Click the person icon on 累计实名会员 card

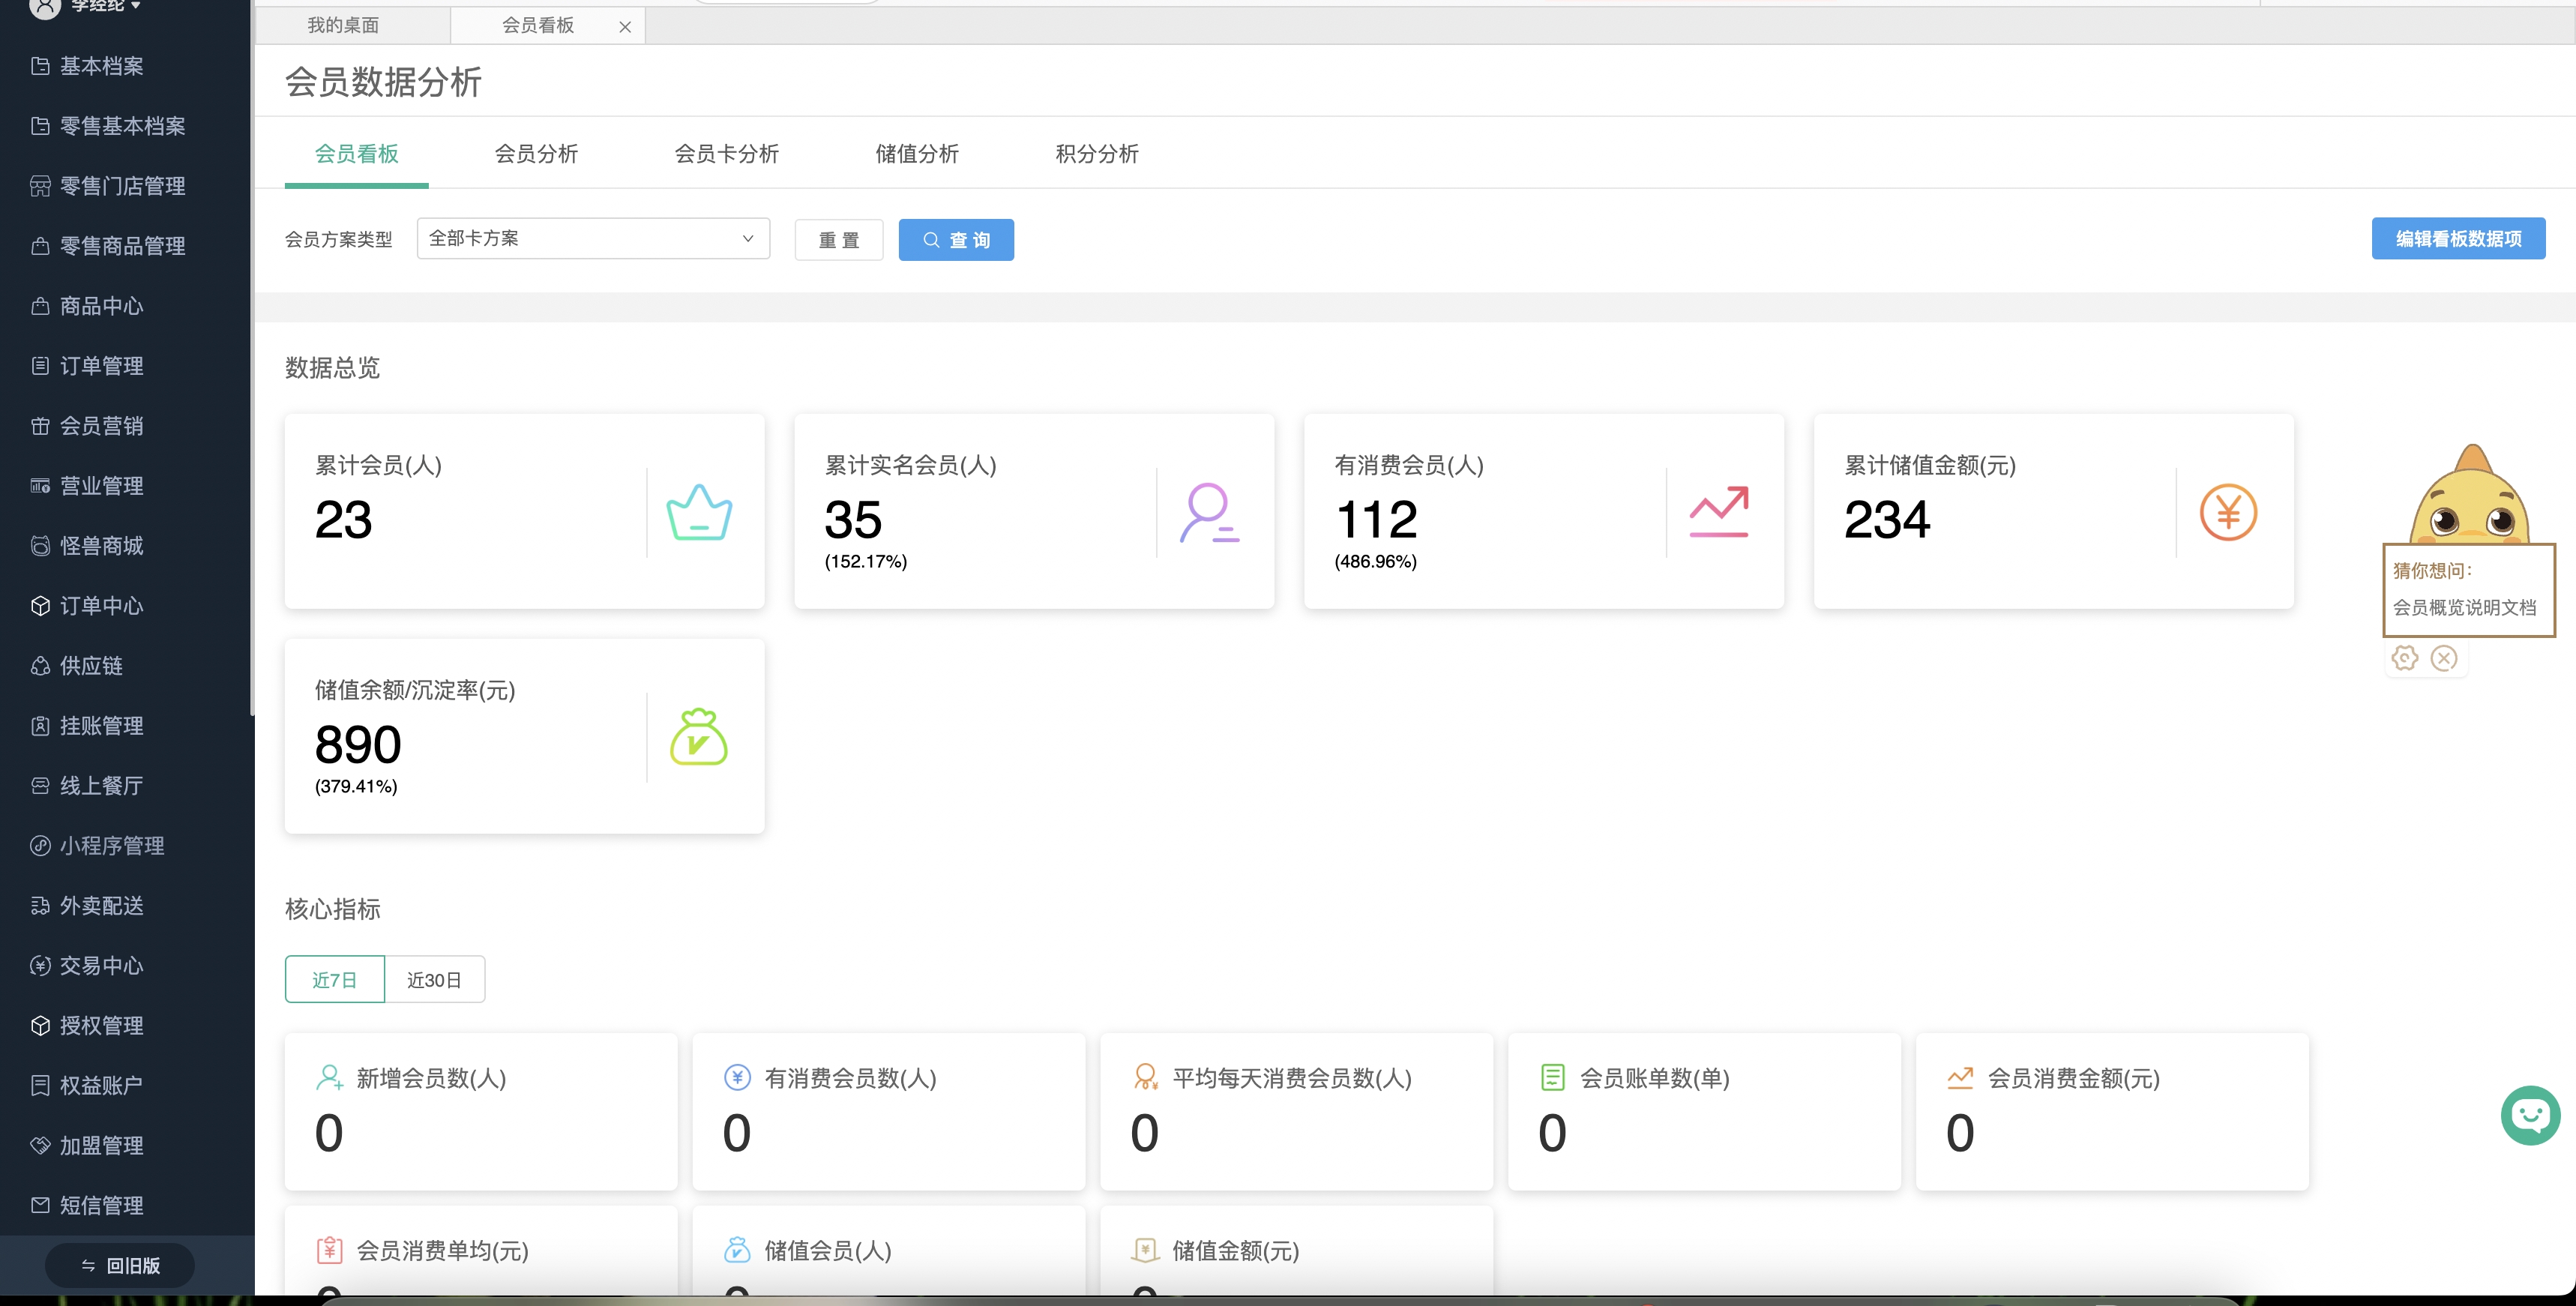(x=1209, y=512)
